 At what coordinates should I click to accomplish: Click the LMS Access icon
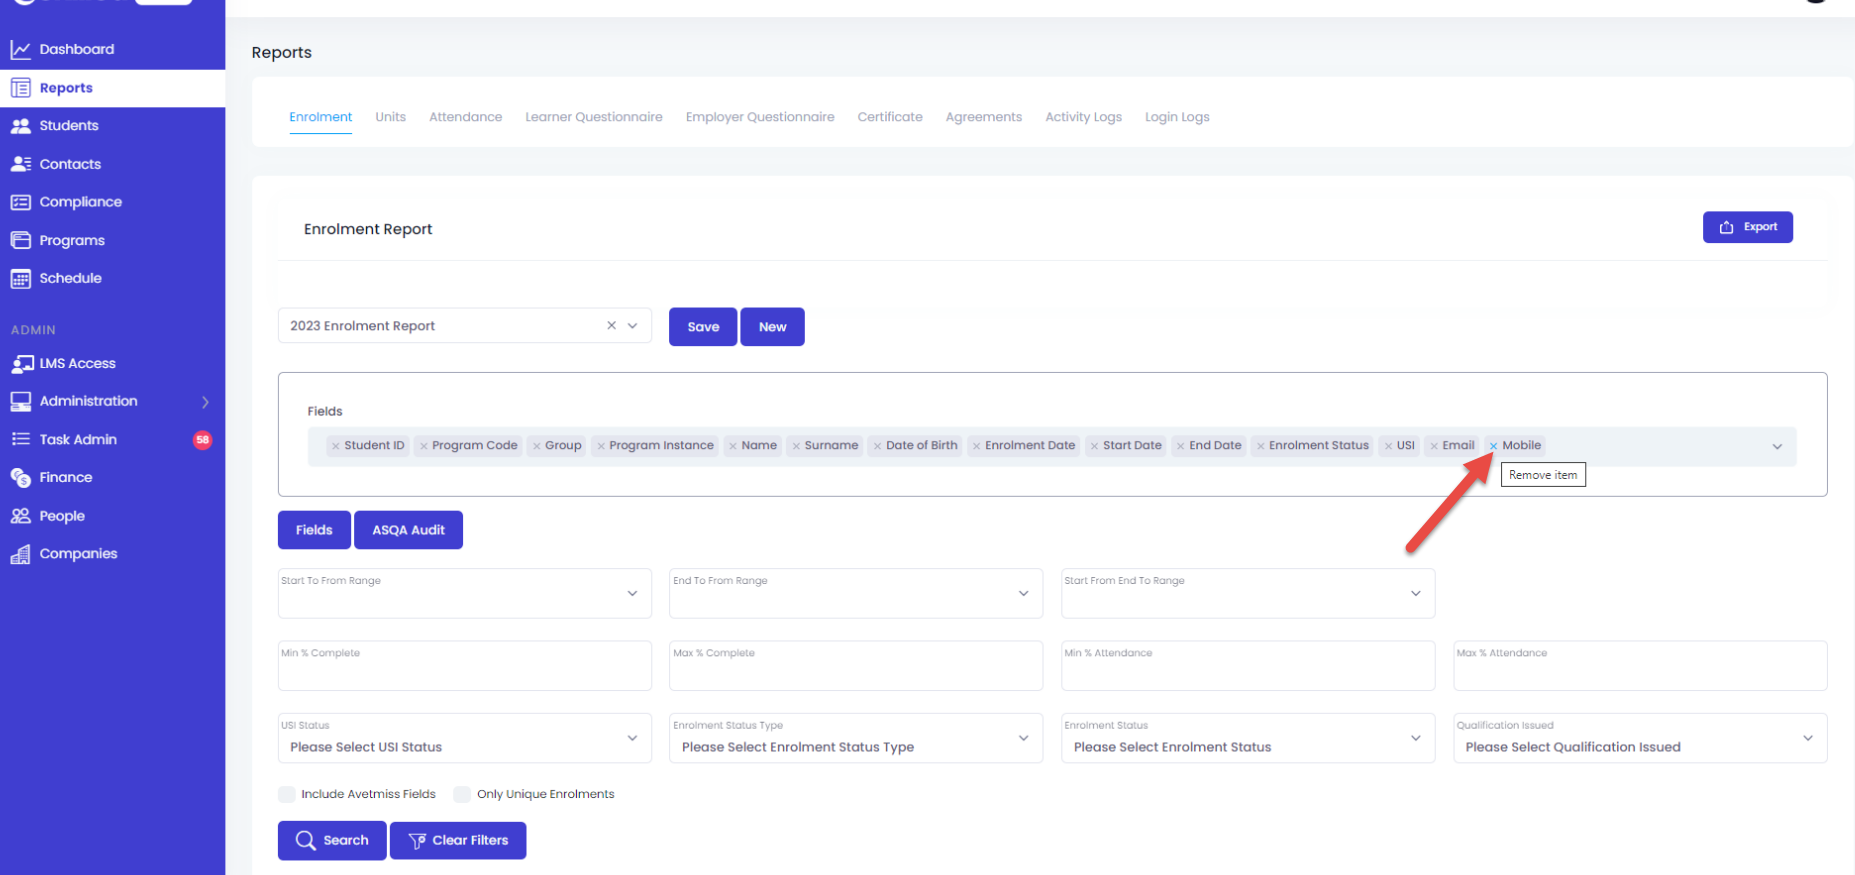(20, 364)
